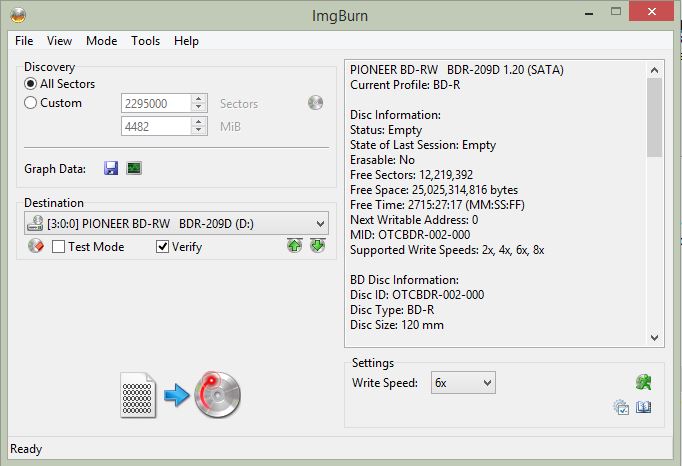Image resolution: width=682 pixels, height=466 pixels.
Task: Click the disc icon beside Sectors
Action: point(315,103)
